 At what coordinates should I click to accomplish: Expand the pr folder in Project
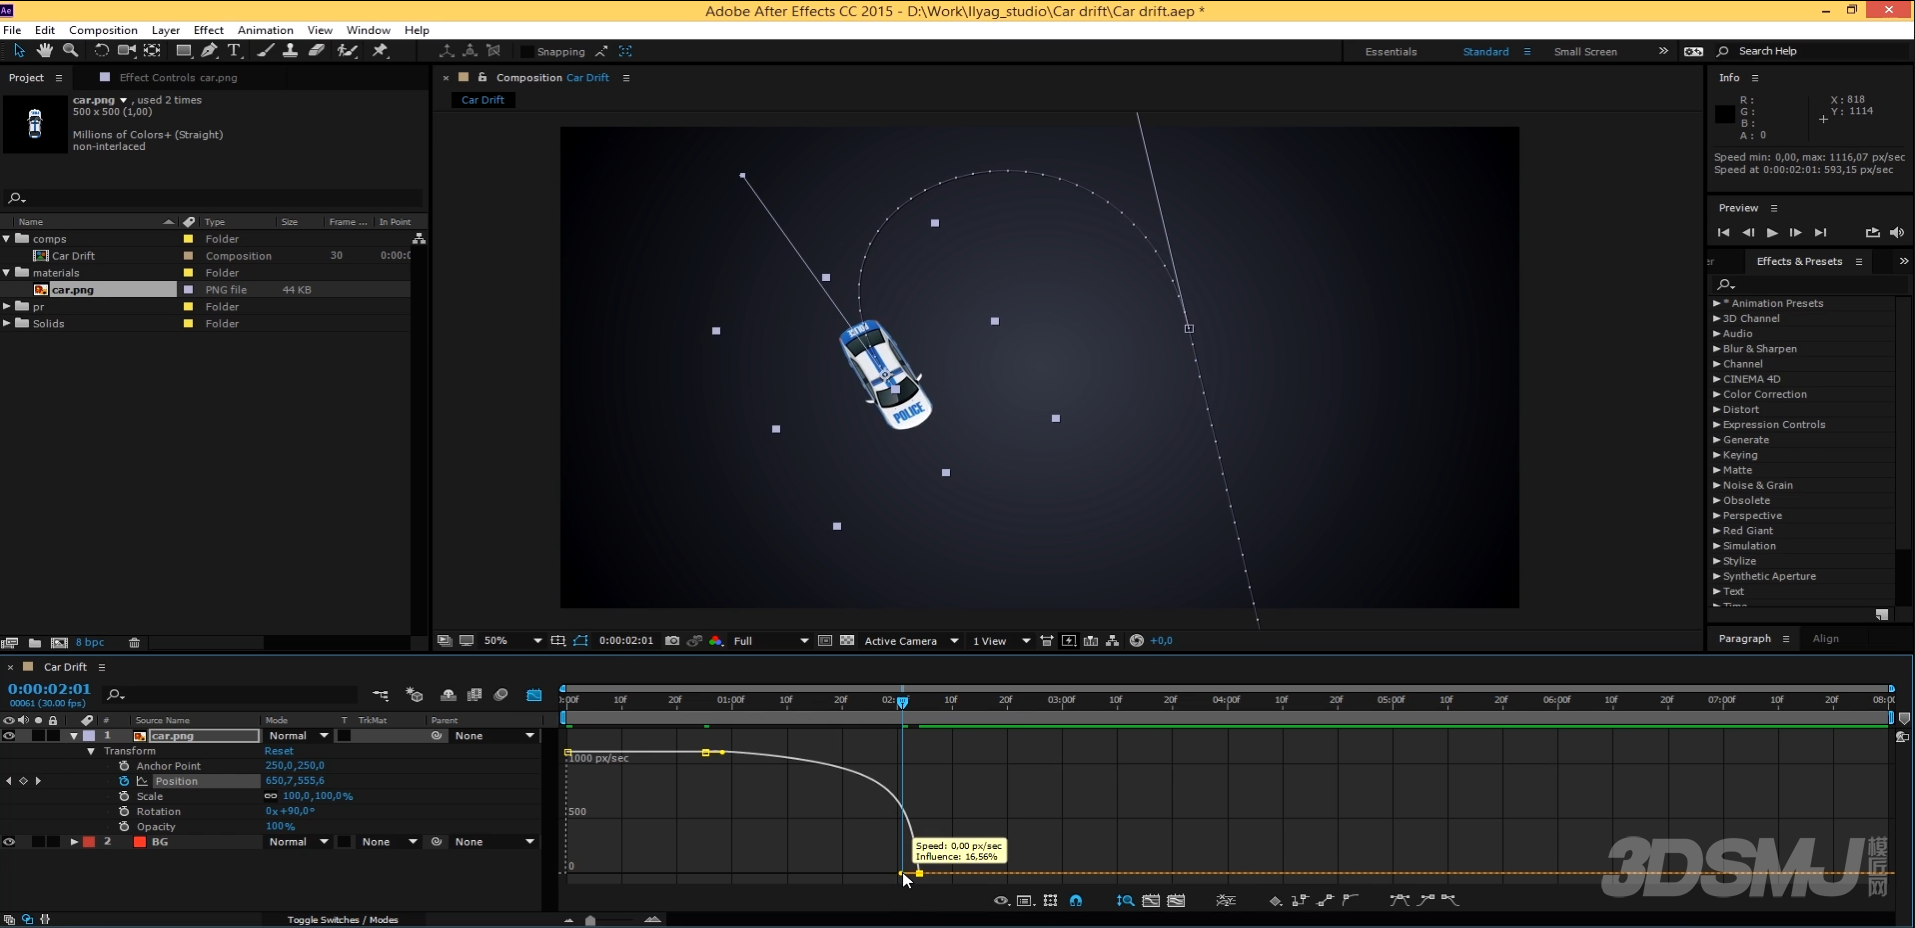point(7,306)
